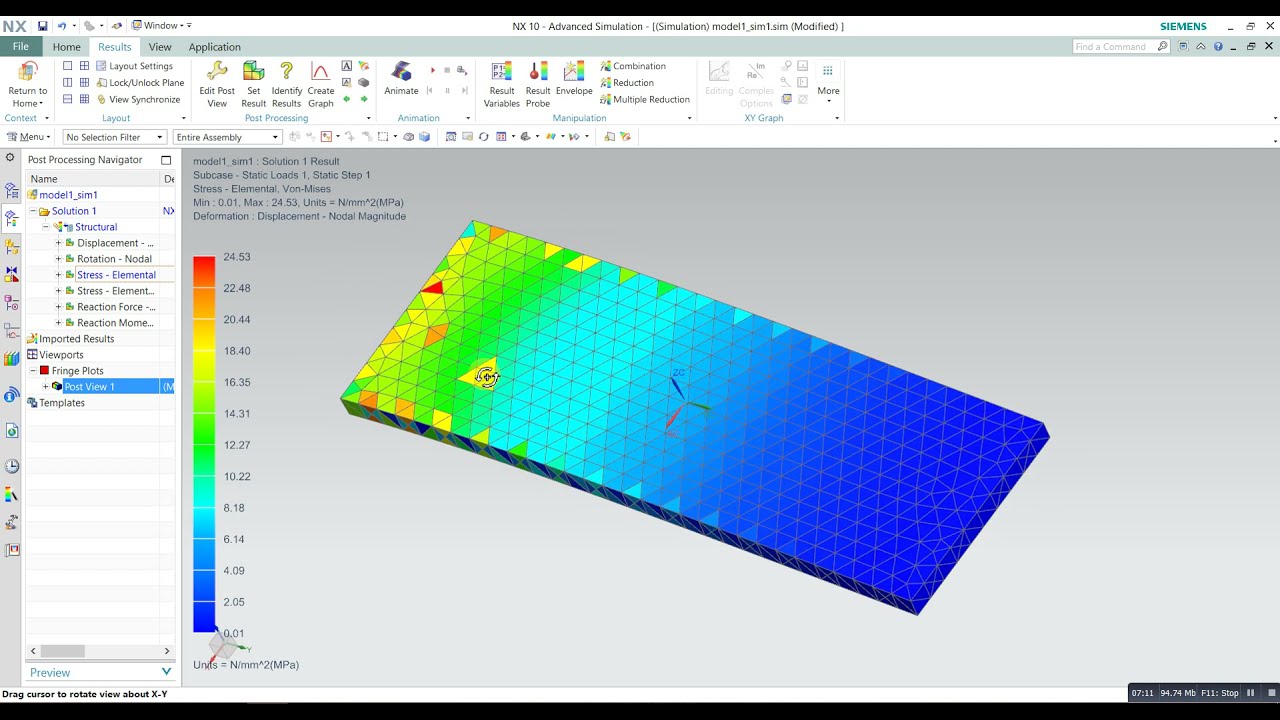Click the animation Stop button
Image resolution: width=1280 pixels, height=720 pixels.
447,70
